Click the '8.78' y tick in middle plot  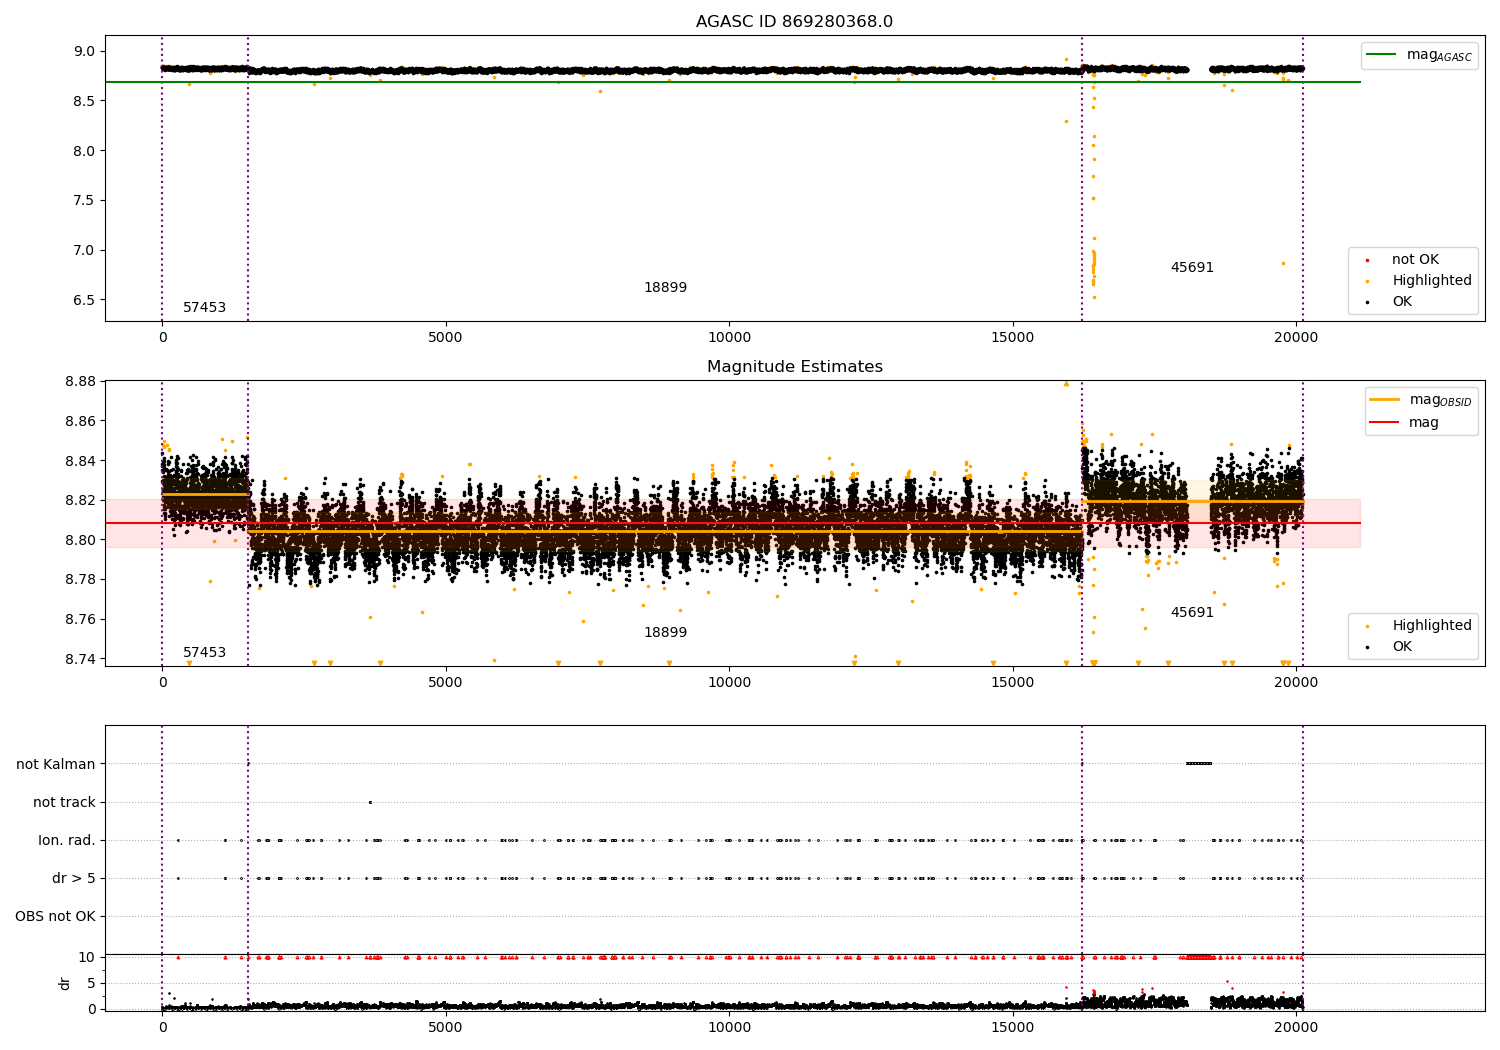[81, 580]
